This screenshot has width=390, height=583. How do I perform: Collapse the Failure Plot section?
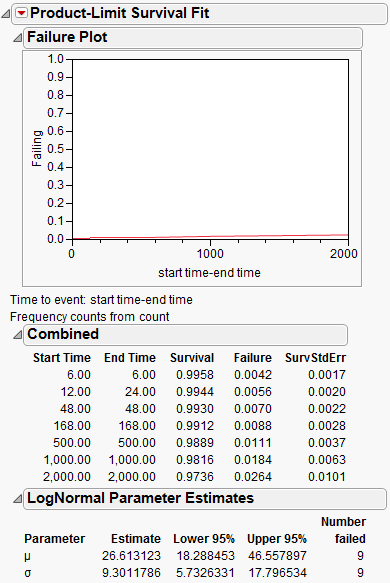click(17, 38)
